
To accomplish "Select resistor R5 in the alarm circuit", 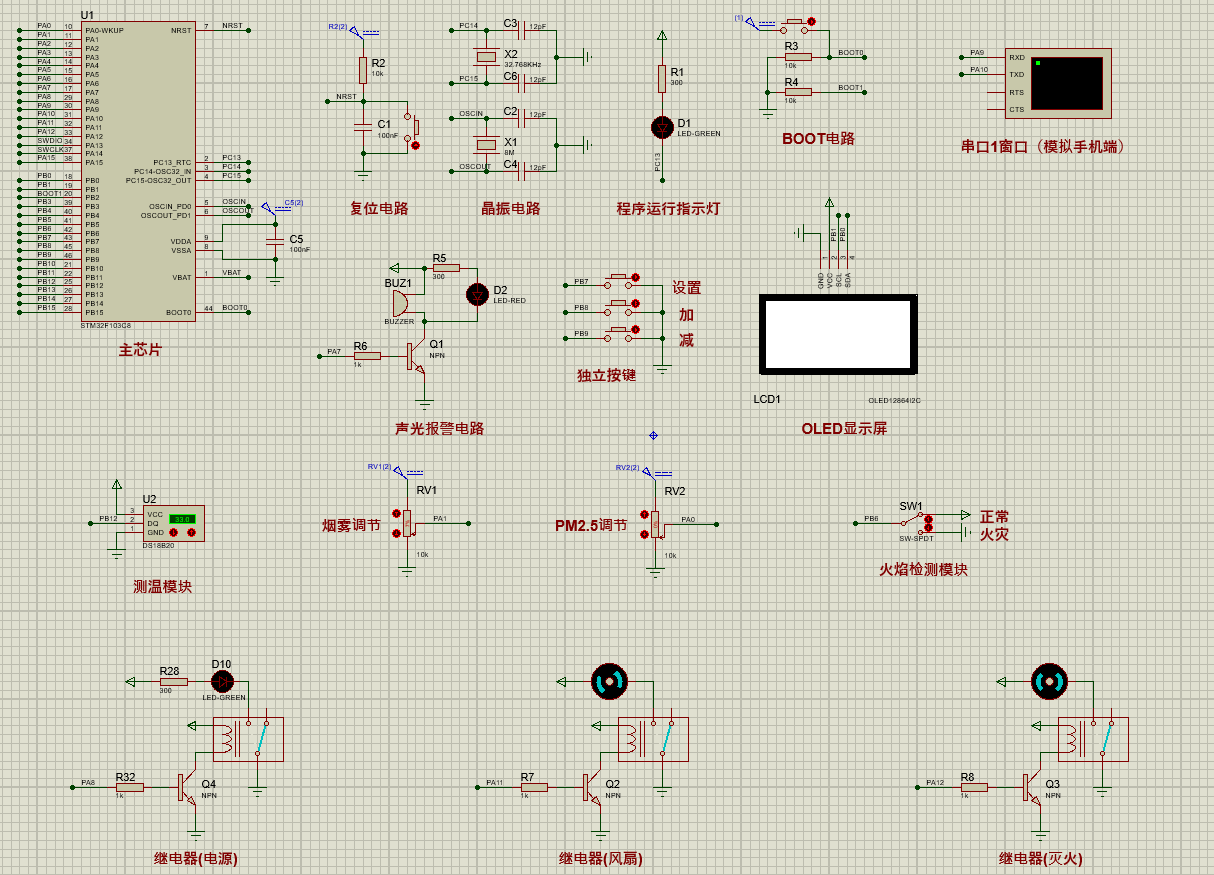I will [x=446, y=268].
